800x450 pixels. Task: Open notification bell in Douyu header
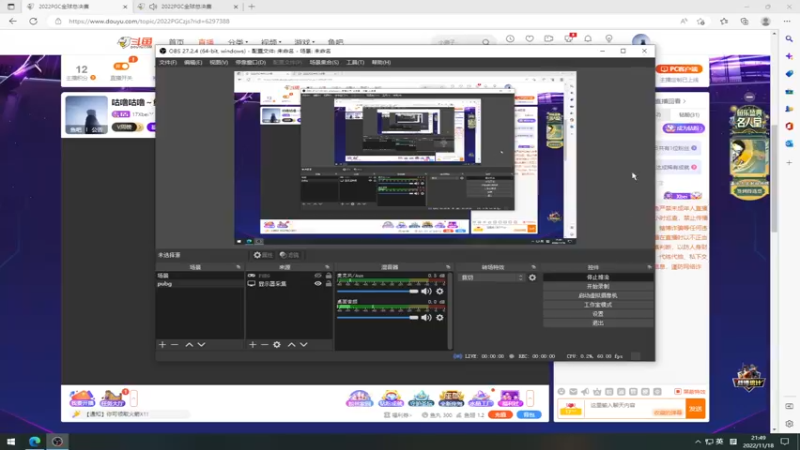588,39
